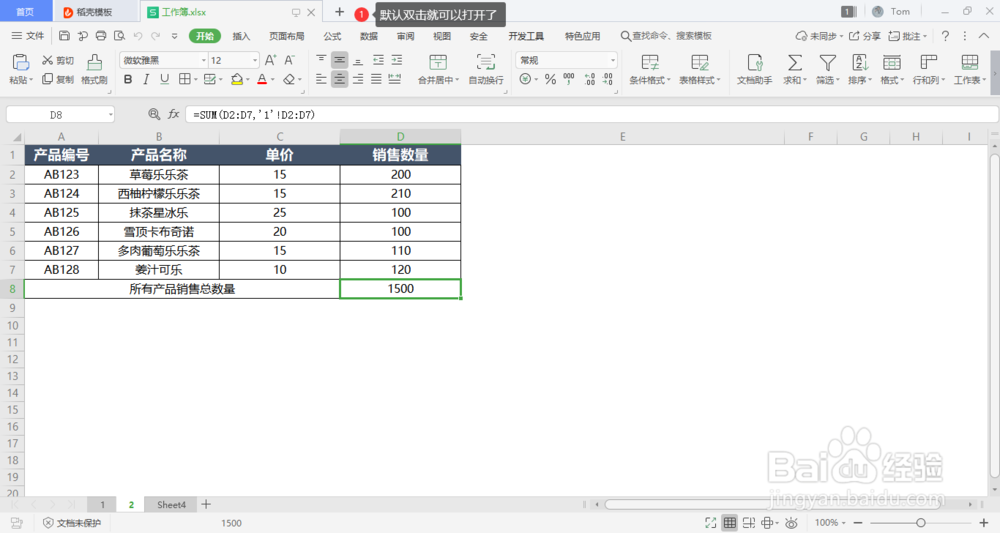This screenshot has width=1000, height=533.
Task: Click the Redo arrow icon
Action: [x=155, y=36]
